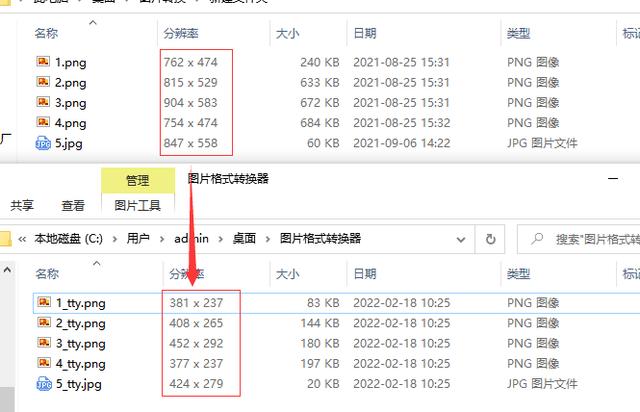Minimize the 图片格式转换器 window
The height and width of the screenshot is (412, 640).
point(613,178)
